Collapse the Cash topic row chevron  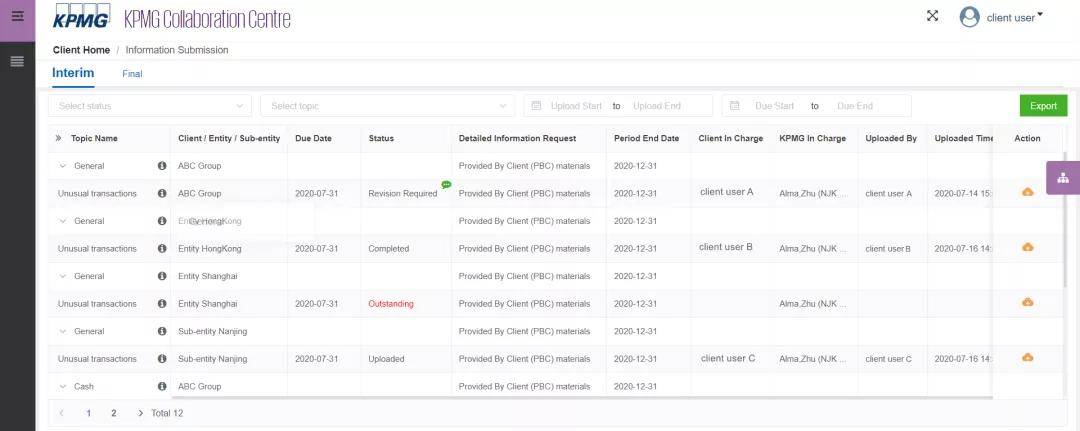click(x=62, y=386)
